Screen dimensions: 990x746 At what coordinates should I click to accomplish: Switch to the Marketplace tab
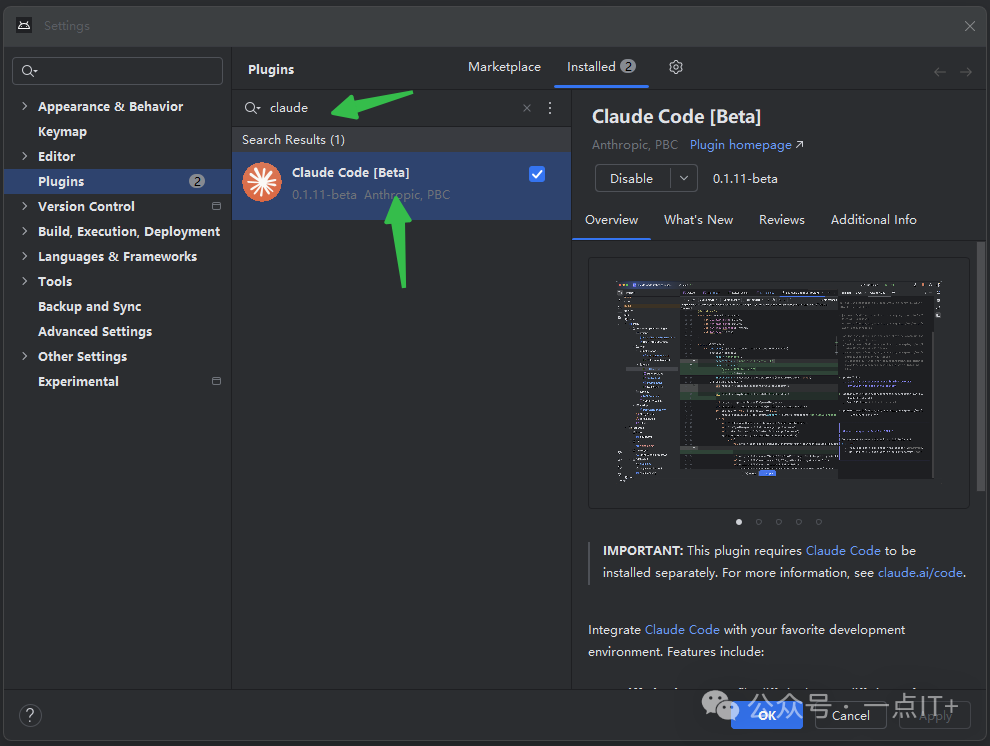click(x=504, y=67)
